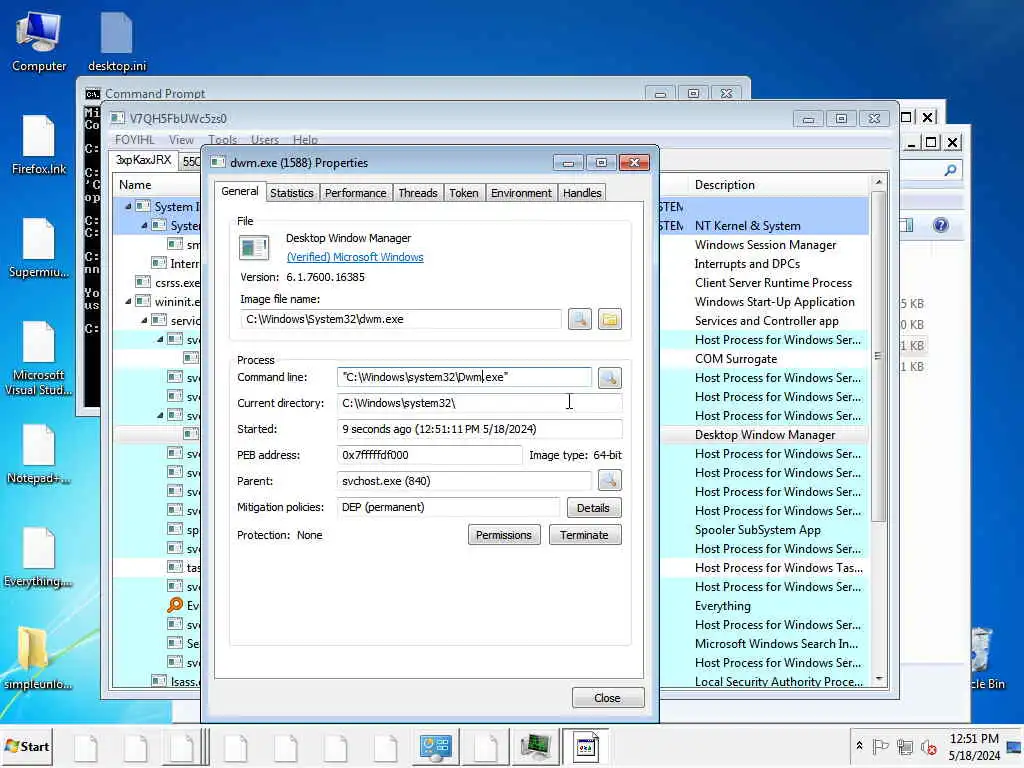Click the Started time field
This screenshot has width=1024, height=768.
tap(479, 429)
